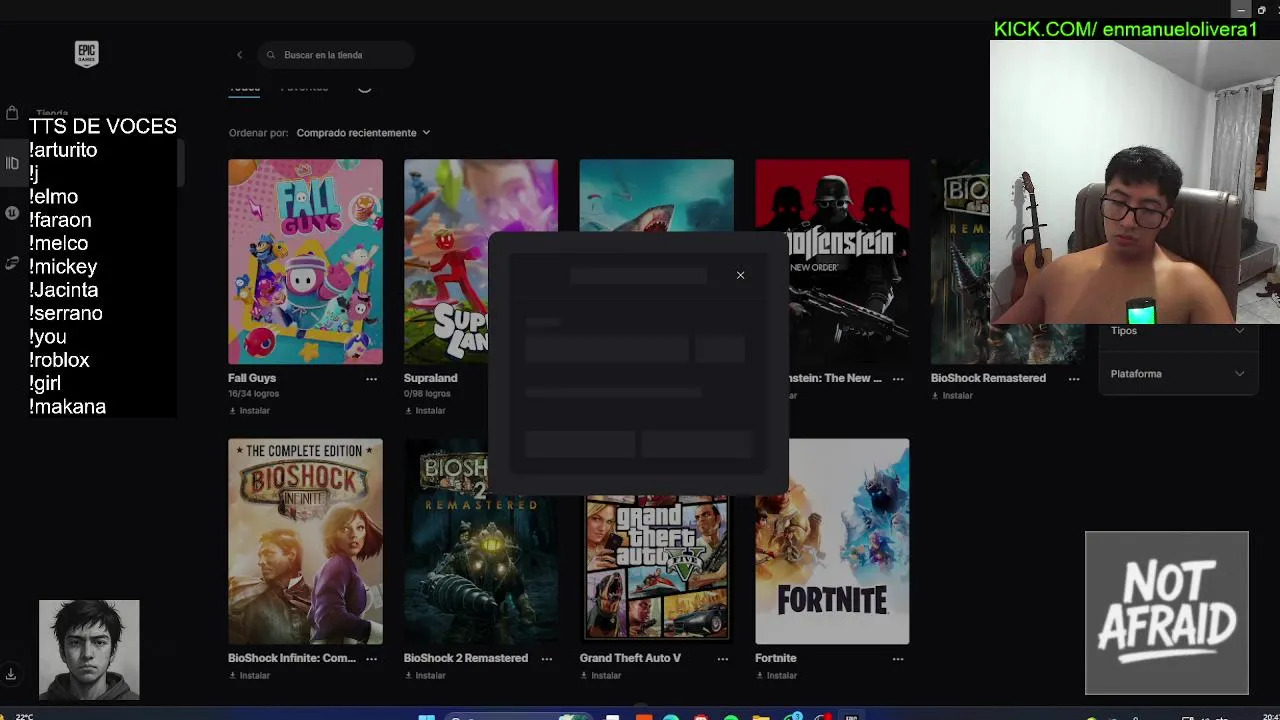Open the Fortnite cover thumbnail
Viewport: 1280px width, 720px height.
832,541
